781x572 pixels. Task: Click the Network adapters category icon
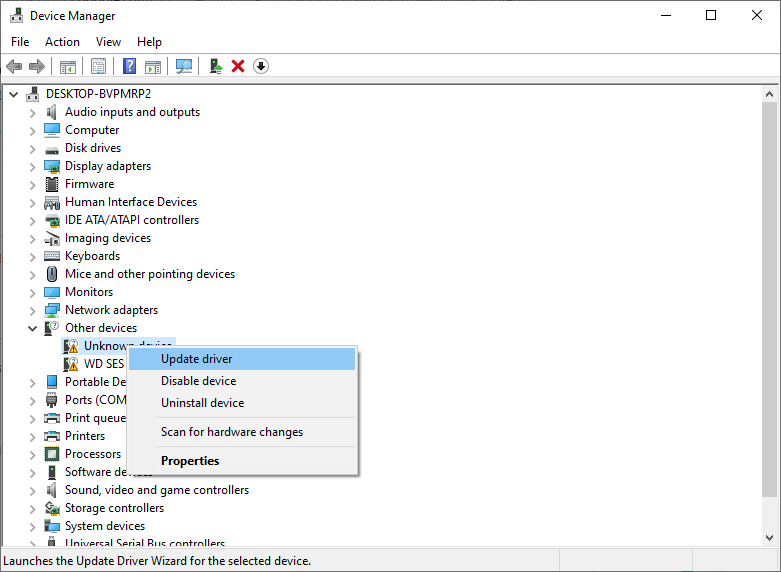coord(52,310)
